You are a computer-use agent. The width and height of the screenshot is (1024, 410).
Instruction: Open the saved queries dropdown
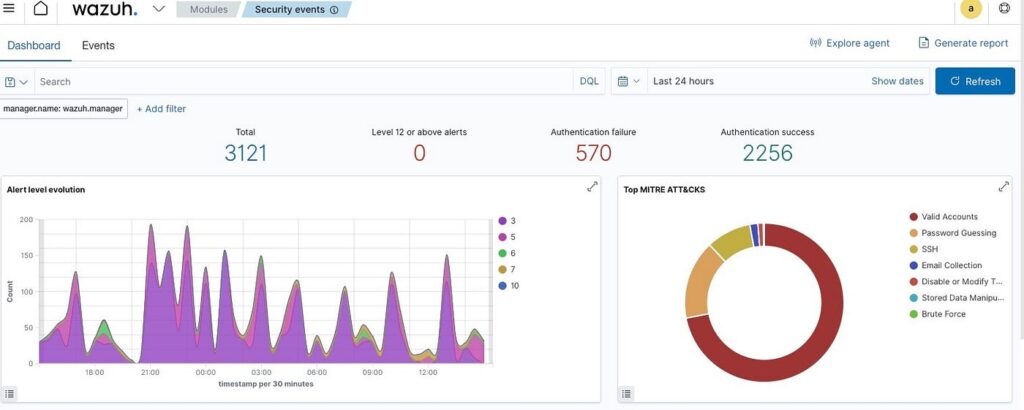[x=16, y=81]
